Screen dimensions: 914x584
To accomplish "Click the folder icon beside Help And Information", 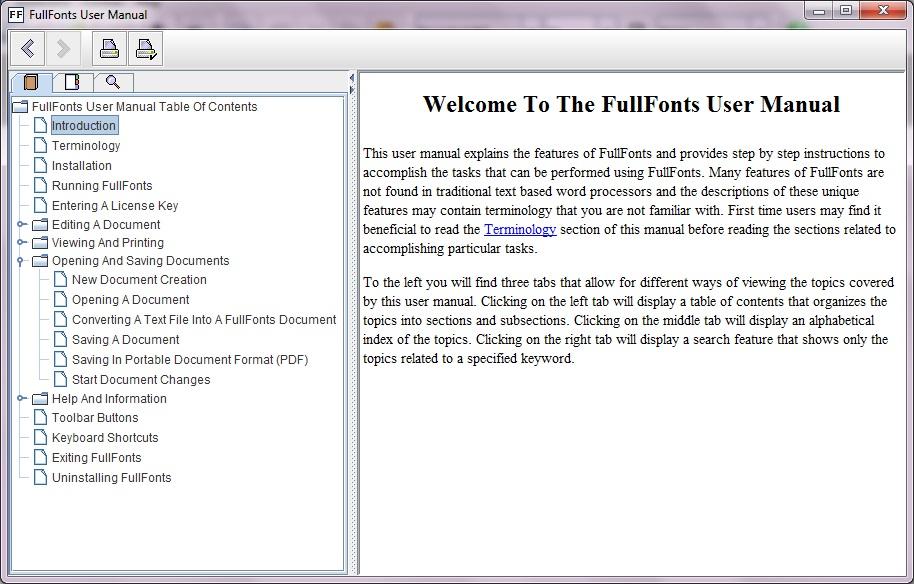I will point(40,399).
